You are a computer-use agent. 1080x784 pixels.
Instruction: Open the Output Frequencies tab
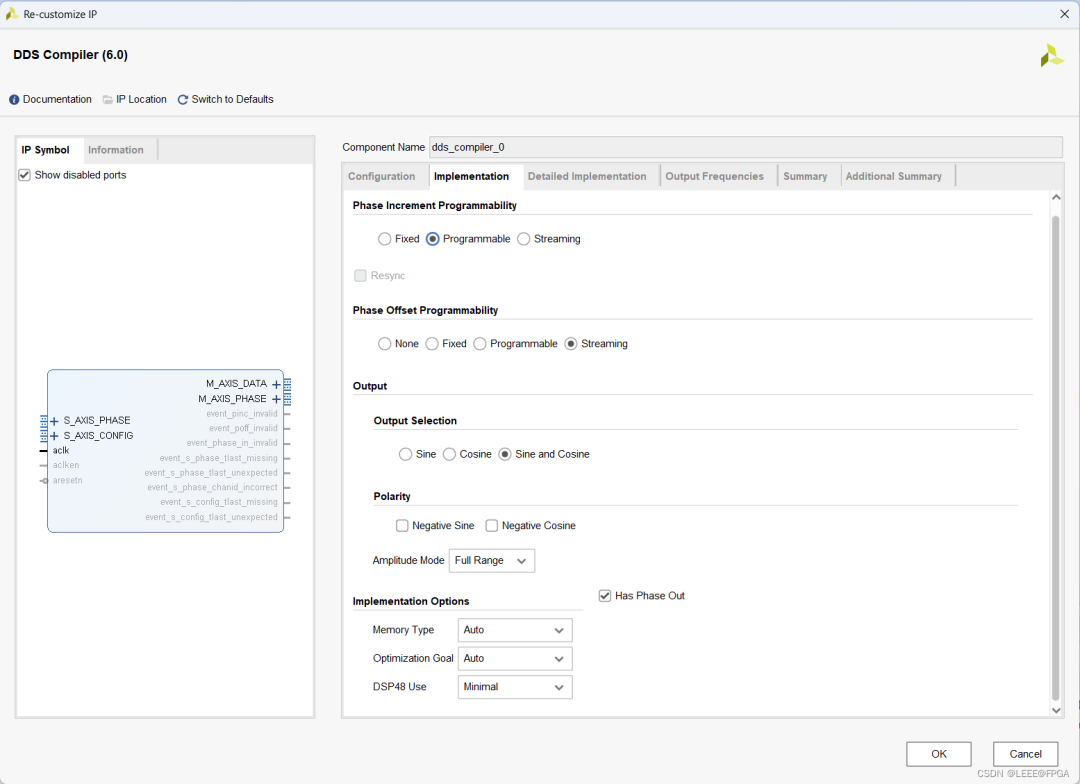point(715,176)
